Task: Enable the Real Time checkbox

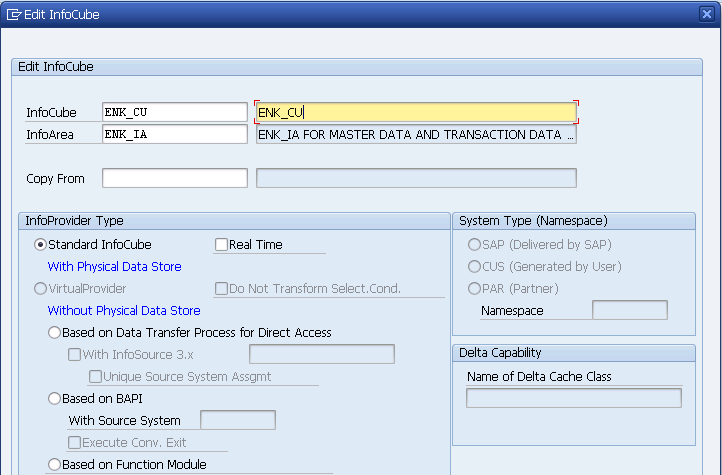Action: click(x=221, y=244)
